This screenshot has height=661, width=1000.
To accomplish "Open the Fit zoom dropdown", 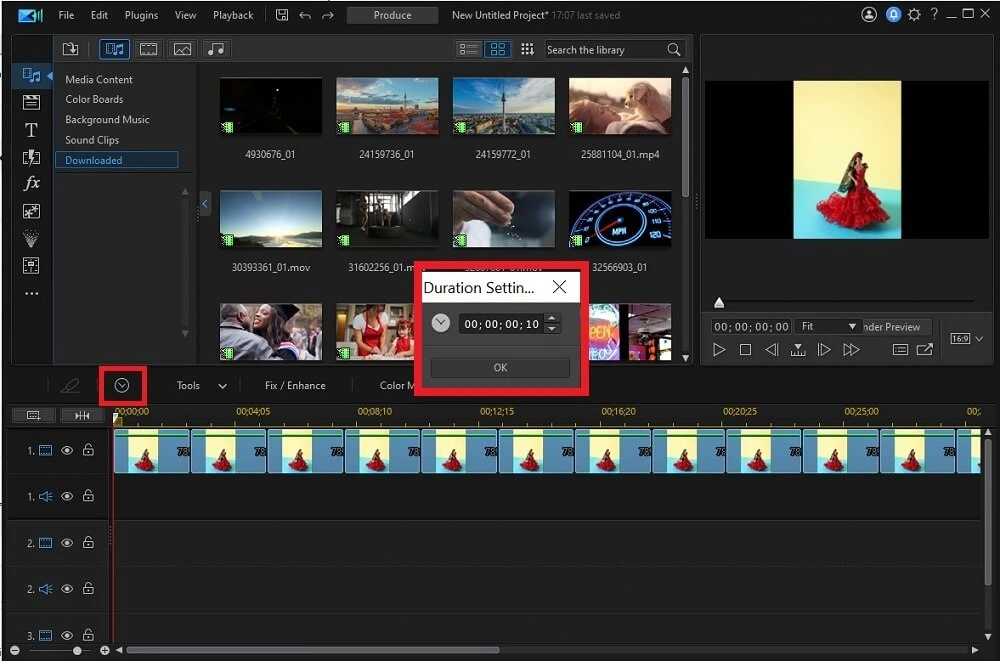I will pyautogui.click(x=827, y=326).
